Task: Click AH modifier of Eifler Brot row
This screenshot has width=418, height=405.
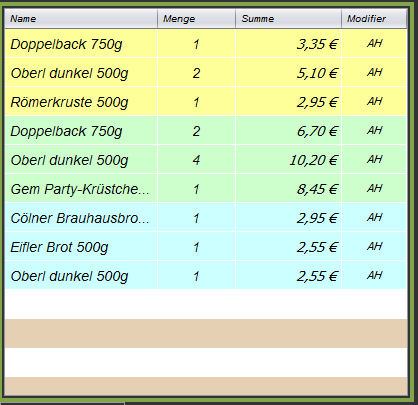Action: click(x=374, y=247)
